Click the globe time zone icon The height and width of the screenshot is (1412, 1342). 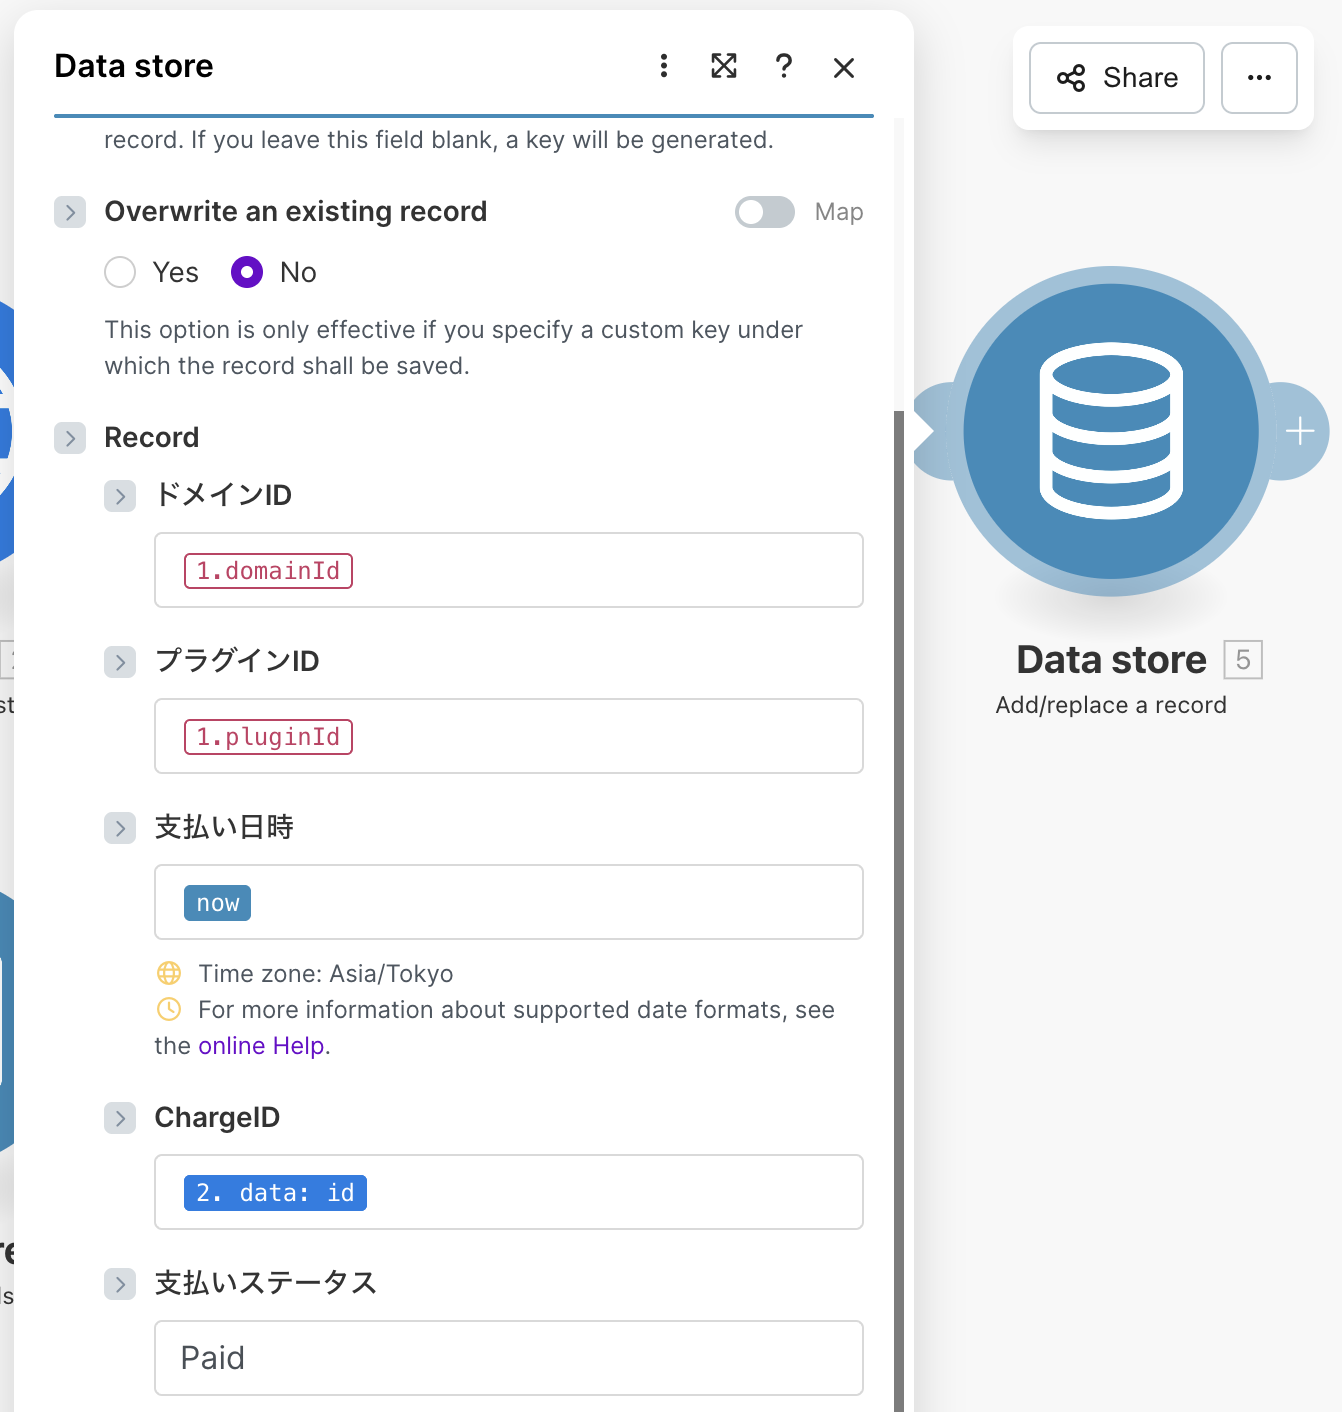169,973
